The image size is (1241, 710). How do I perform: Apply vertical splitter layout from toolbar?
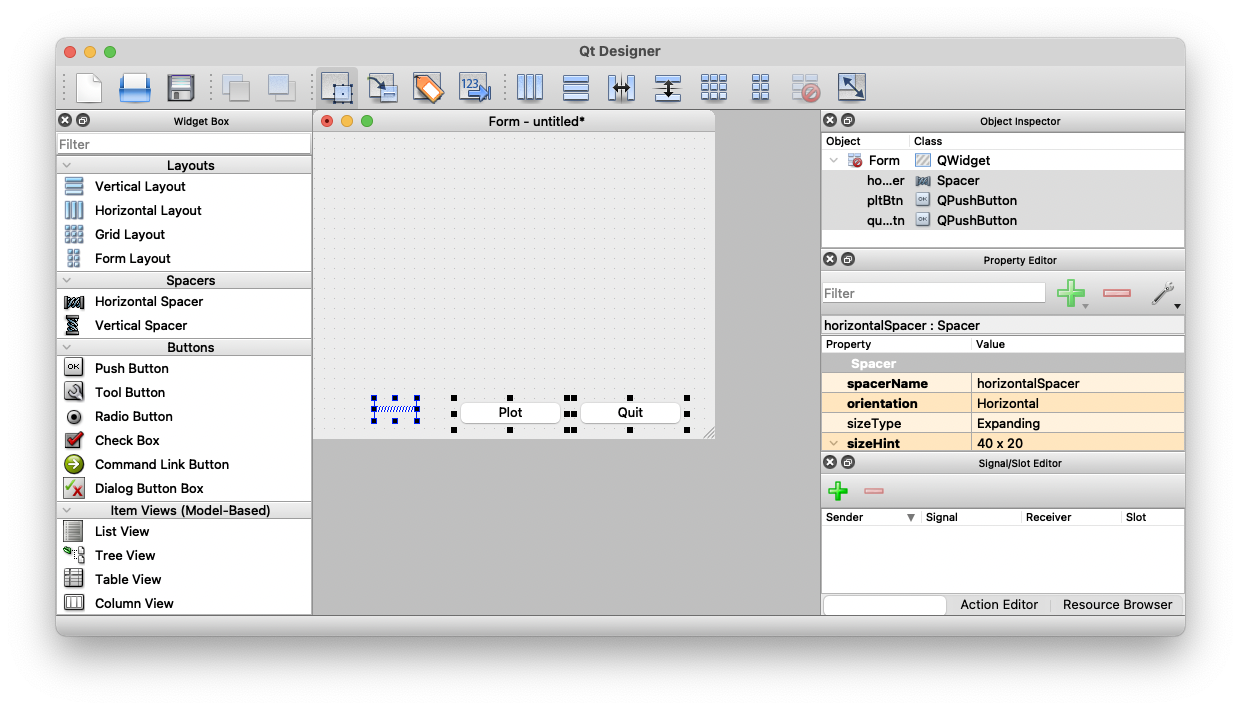click(x=668, y=88)
